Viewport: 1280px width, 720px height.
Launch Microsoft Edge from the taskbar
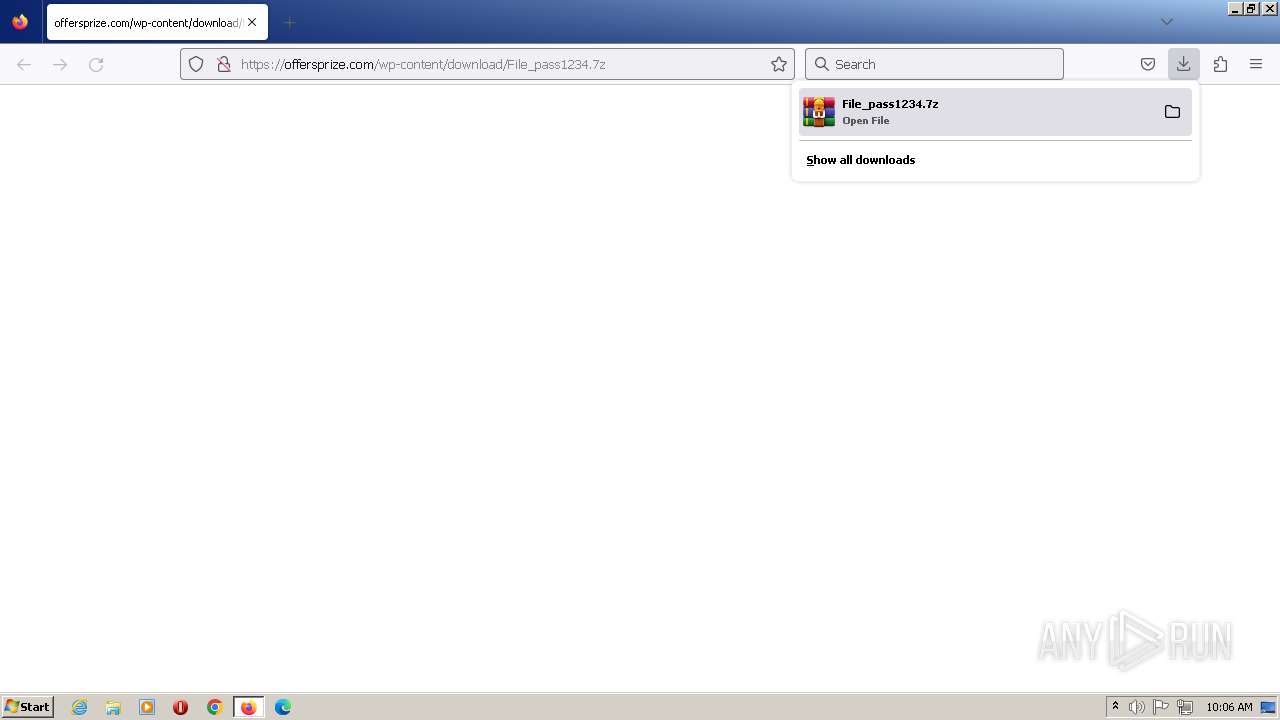(283, 707)
